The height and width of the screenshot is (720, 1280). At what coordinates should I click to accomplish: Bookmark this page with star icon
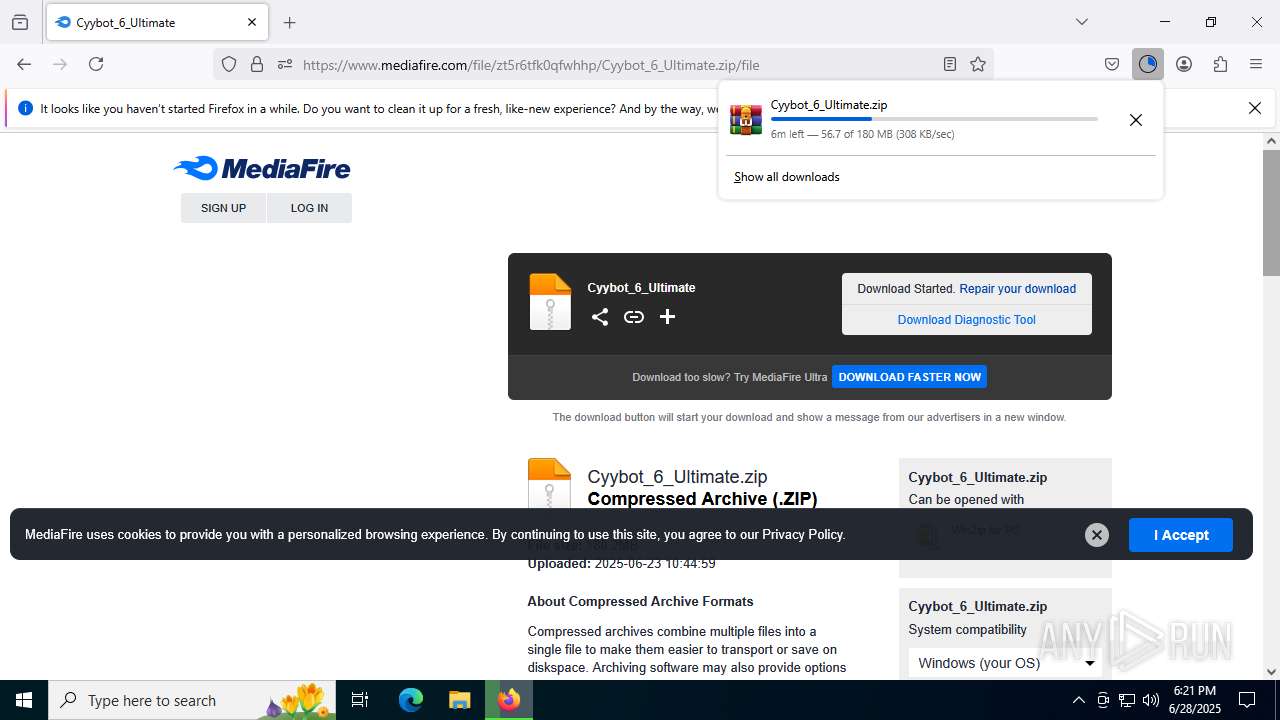click(978, 64)
